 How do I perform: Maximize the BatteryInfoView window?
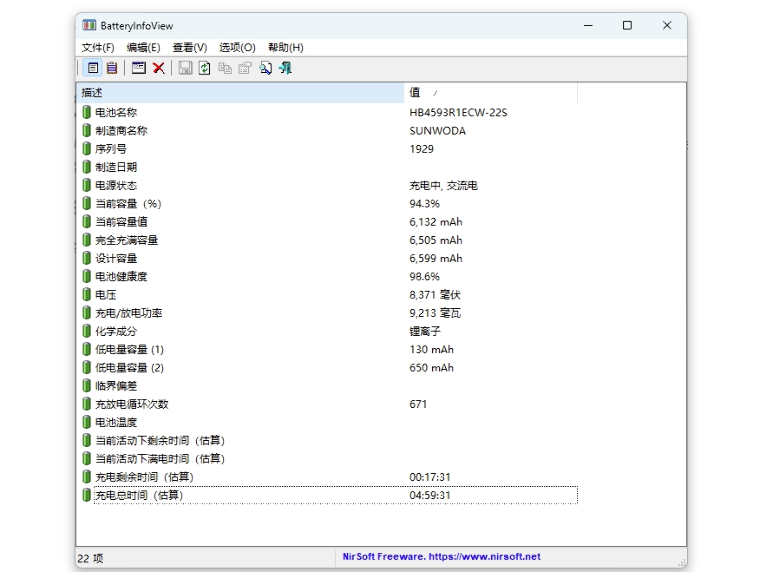(627, 25)
